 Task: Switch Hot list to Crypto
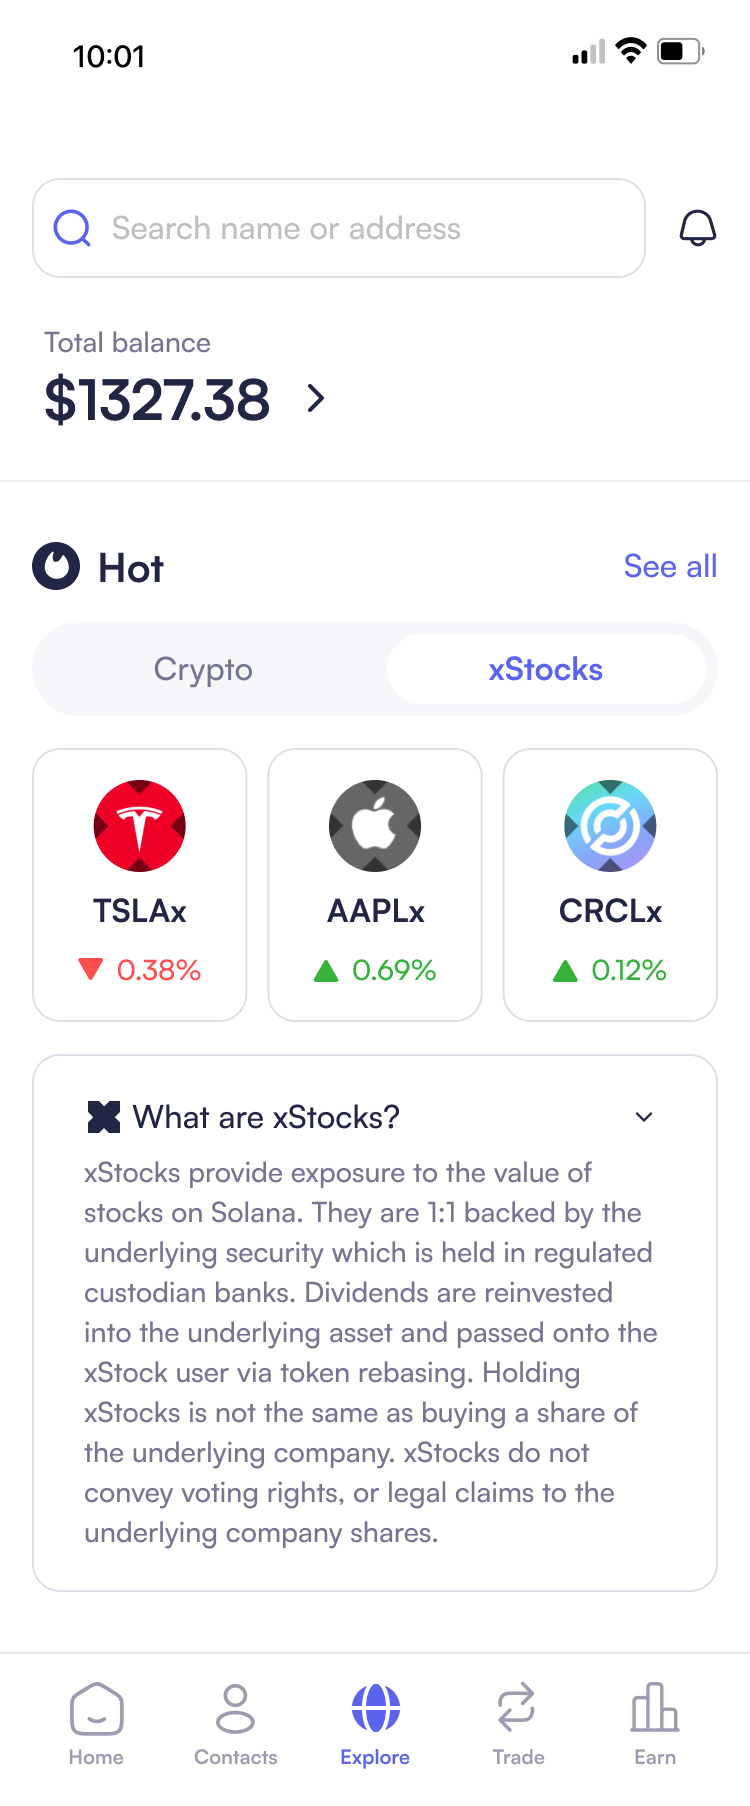[x=203, y=669]
